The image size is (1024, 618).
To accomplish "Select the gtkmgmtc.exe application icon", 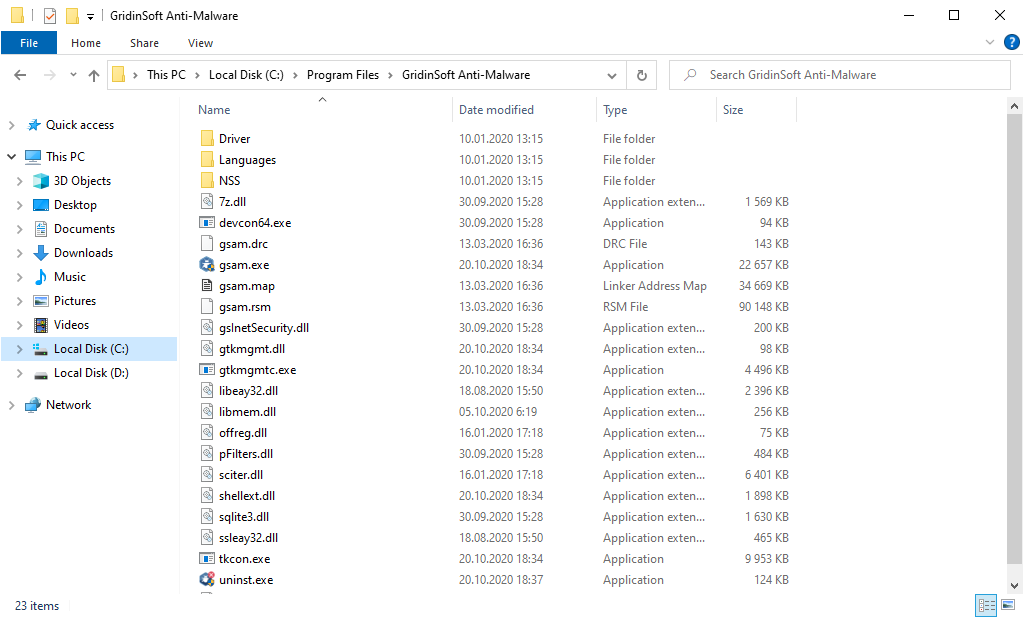I will point(208,369).
